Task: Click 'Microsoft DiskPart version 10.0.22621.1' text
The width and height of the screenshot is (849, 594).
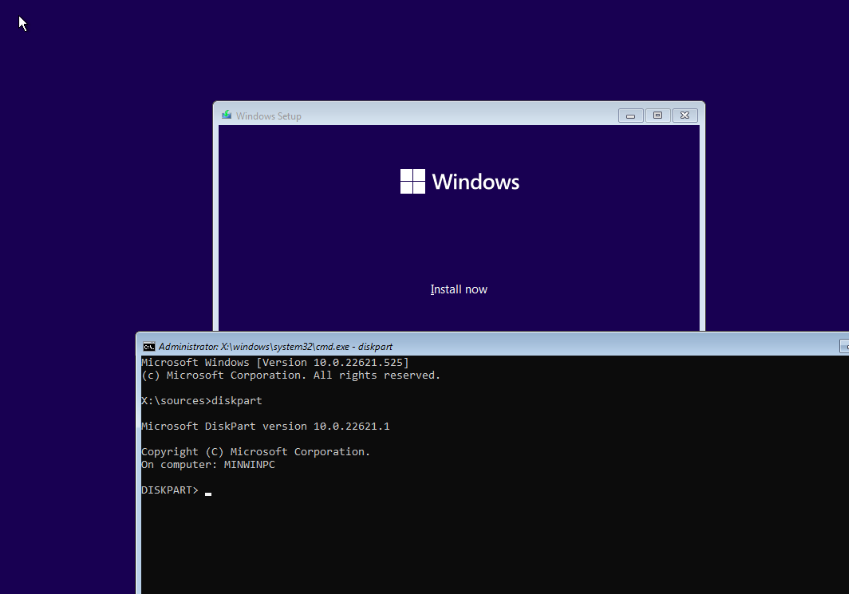Action: [265, 426]
